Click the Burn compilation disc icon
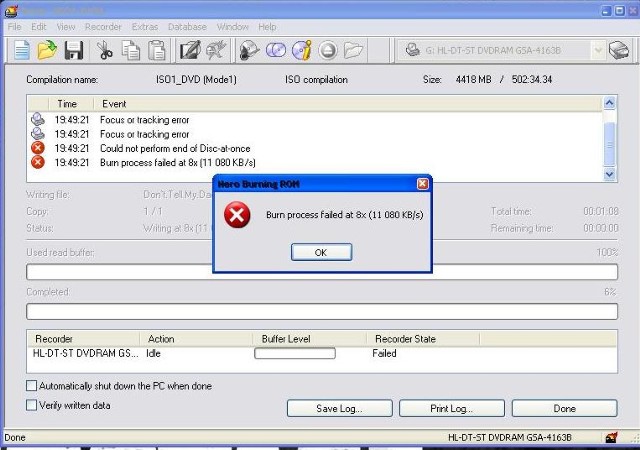640x450 pixels. (250, 51)
